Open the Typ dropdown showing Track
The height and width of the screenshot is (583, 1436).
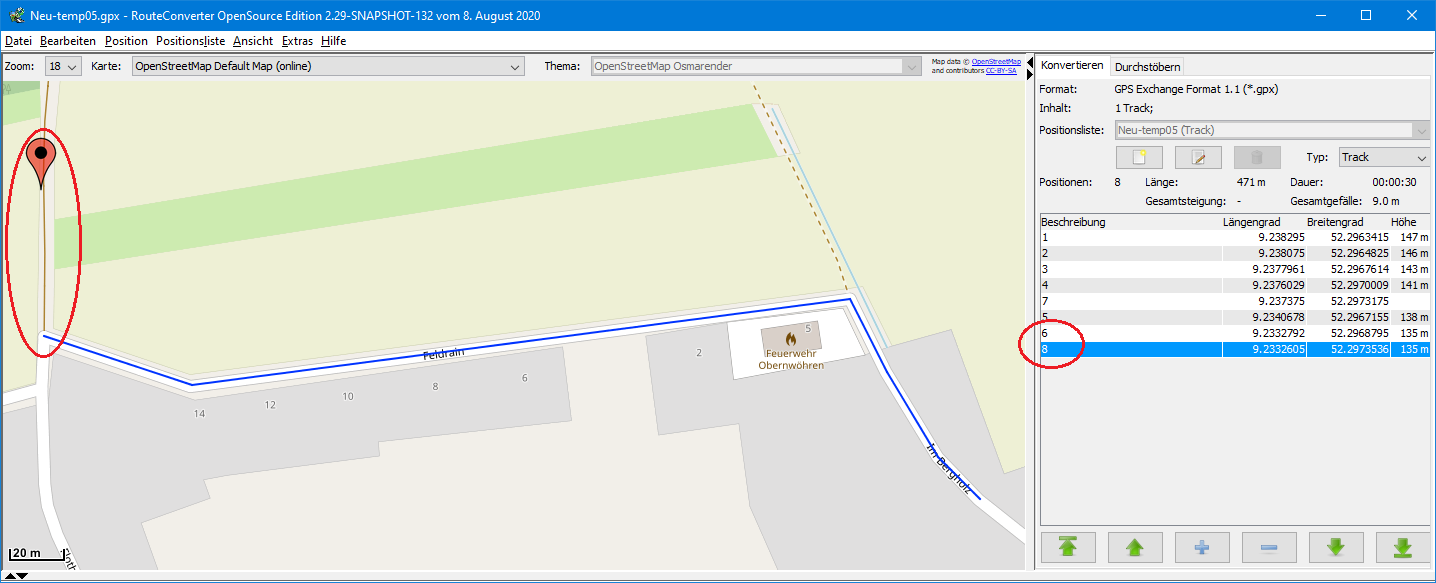tap(1383, 157)
